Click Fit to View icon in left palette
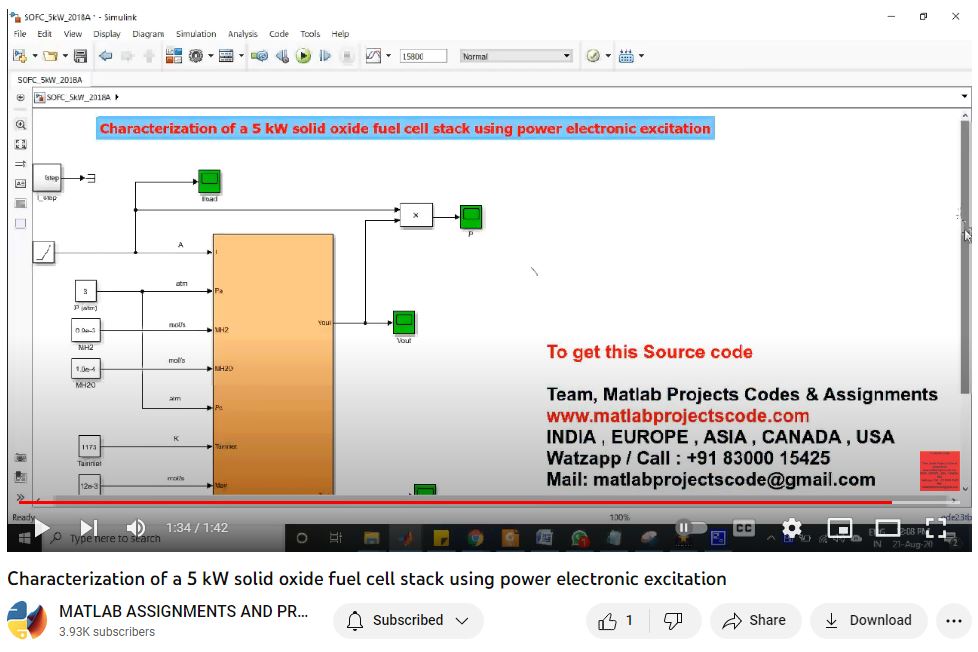 tap(21, 144)
